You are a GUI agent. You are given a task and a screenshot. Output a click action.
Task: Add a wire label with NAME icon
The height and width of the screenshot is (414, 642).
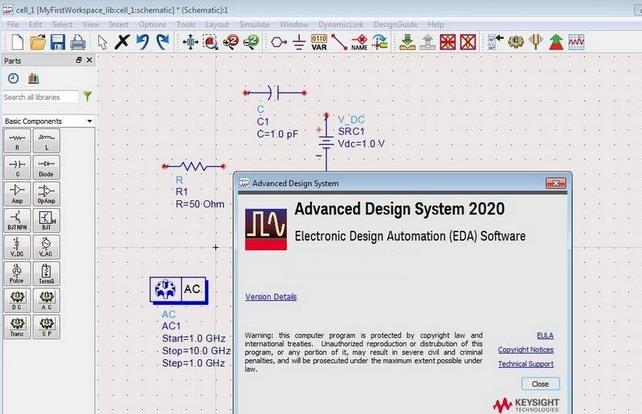[x=359, y=42]
